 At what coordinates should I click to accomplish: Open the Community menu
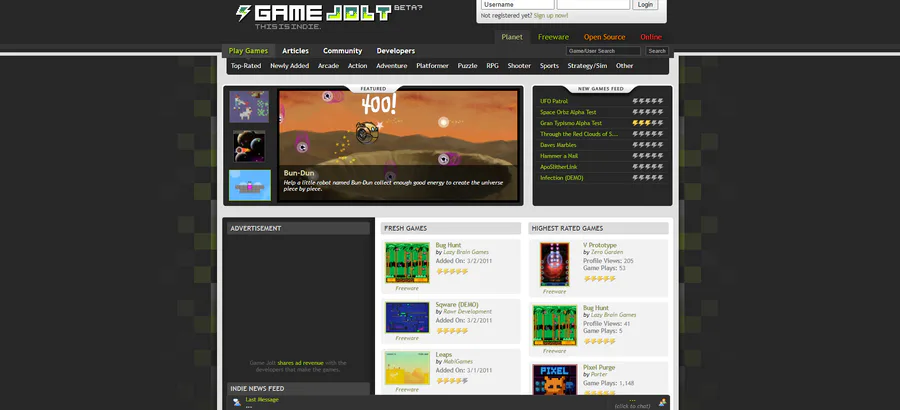[x=342, y=51]
